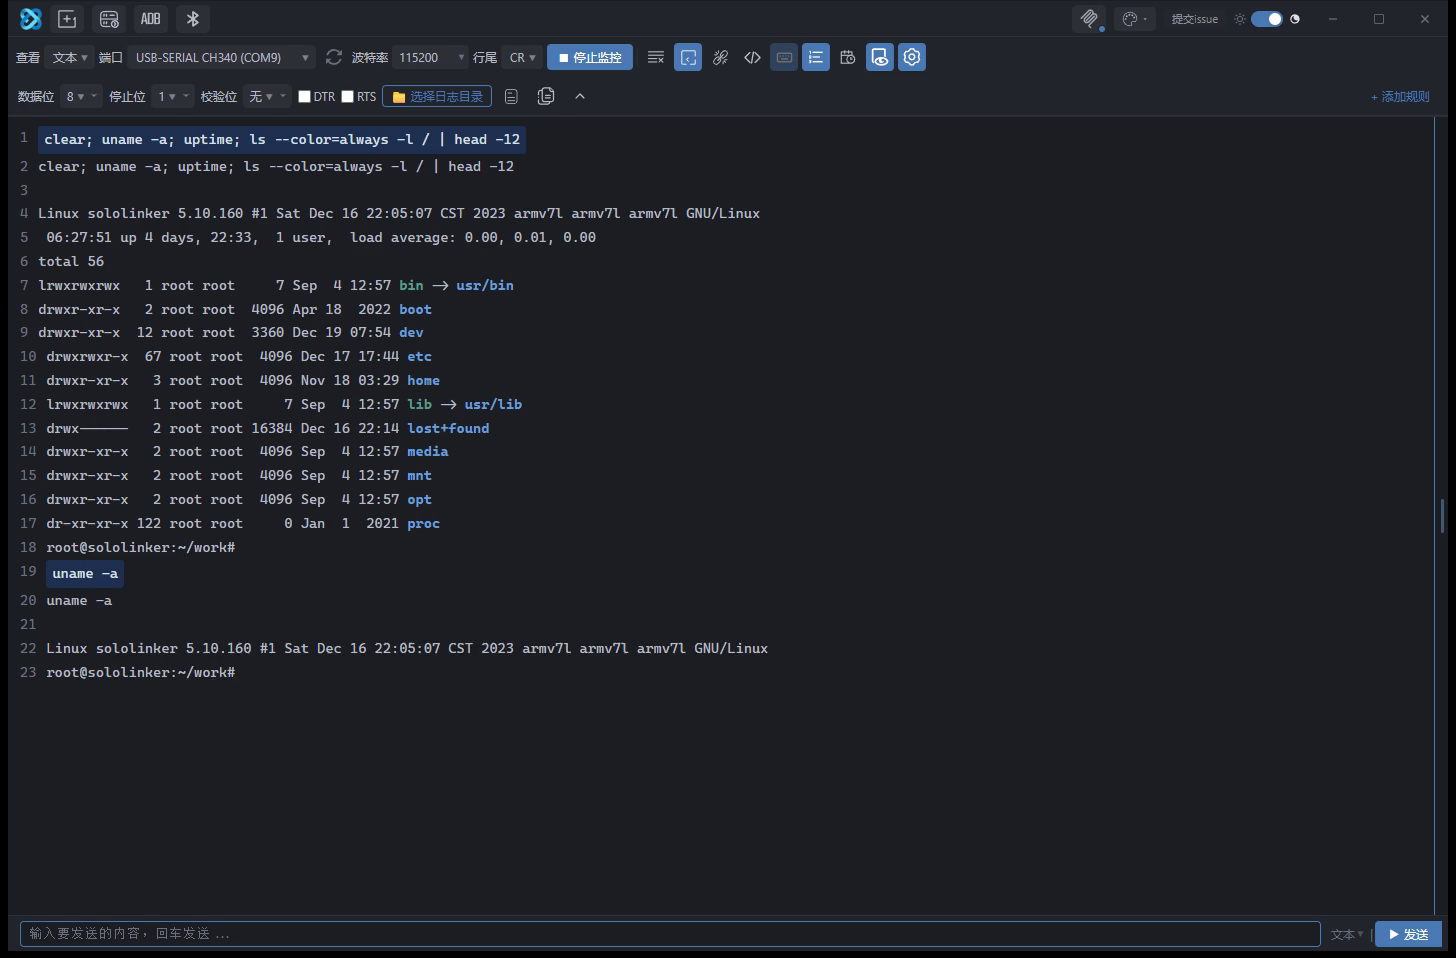
Task: Open the CR line ending dropdown
Action: [522, 57]
